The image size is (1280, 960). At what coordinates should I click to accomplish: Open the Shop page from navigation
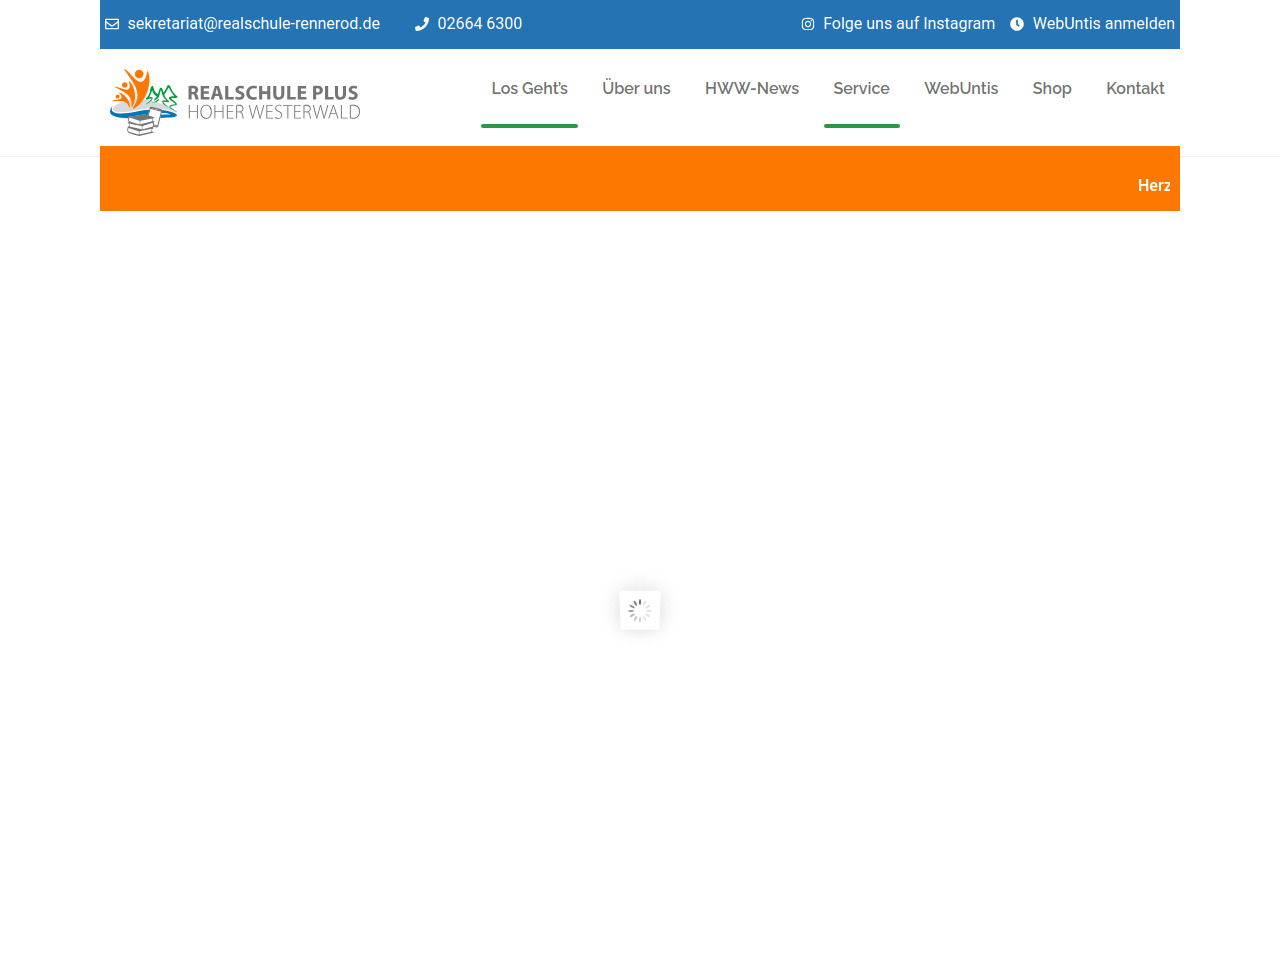coord(1051,88)
